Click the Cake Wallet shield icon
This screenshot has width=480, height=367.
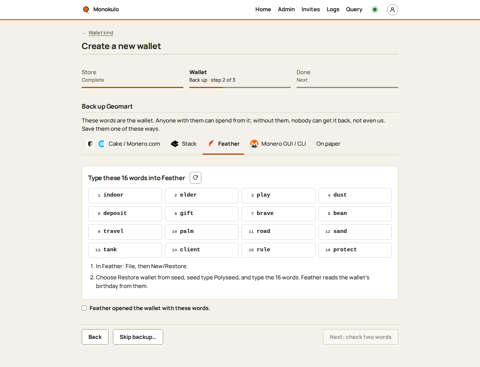[90, 144]
